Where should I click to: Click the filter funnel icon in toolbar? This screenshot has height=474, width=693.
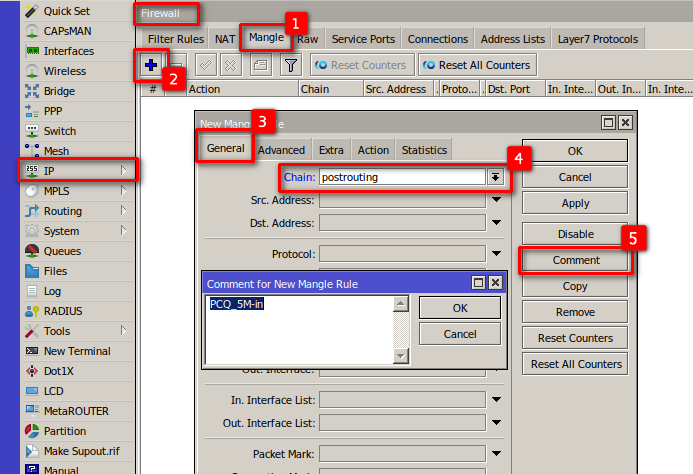[x=291, y=65]
